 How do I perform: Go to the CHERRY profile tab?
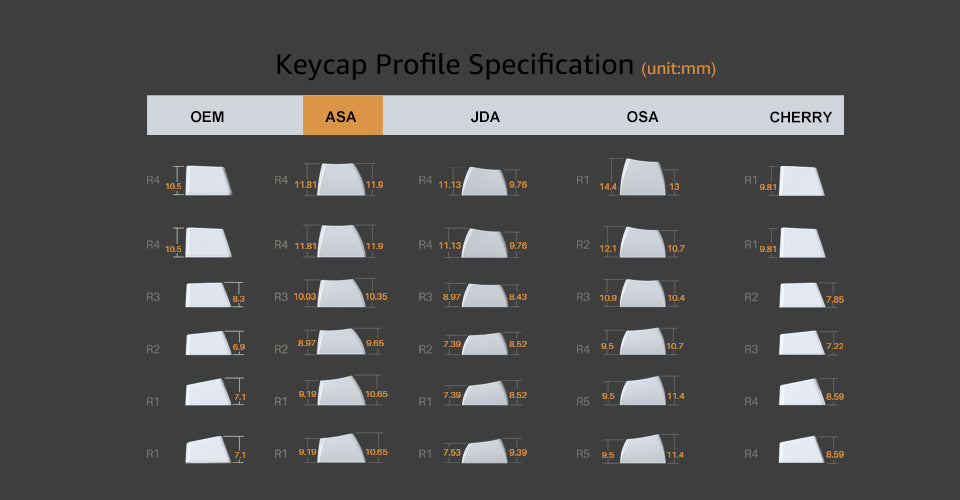[800, 116]
